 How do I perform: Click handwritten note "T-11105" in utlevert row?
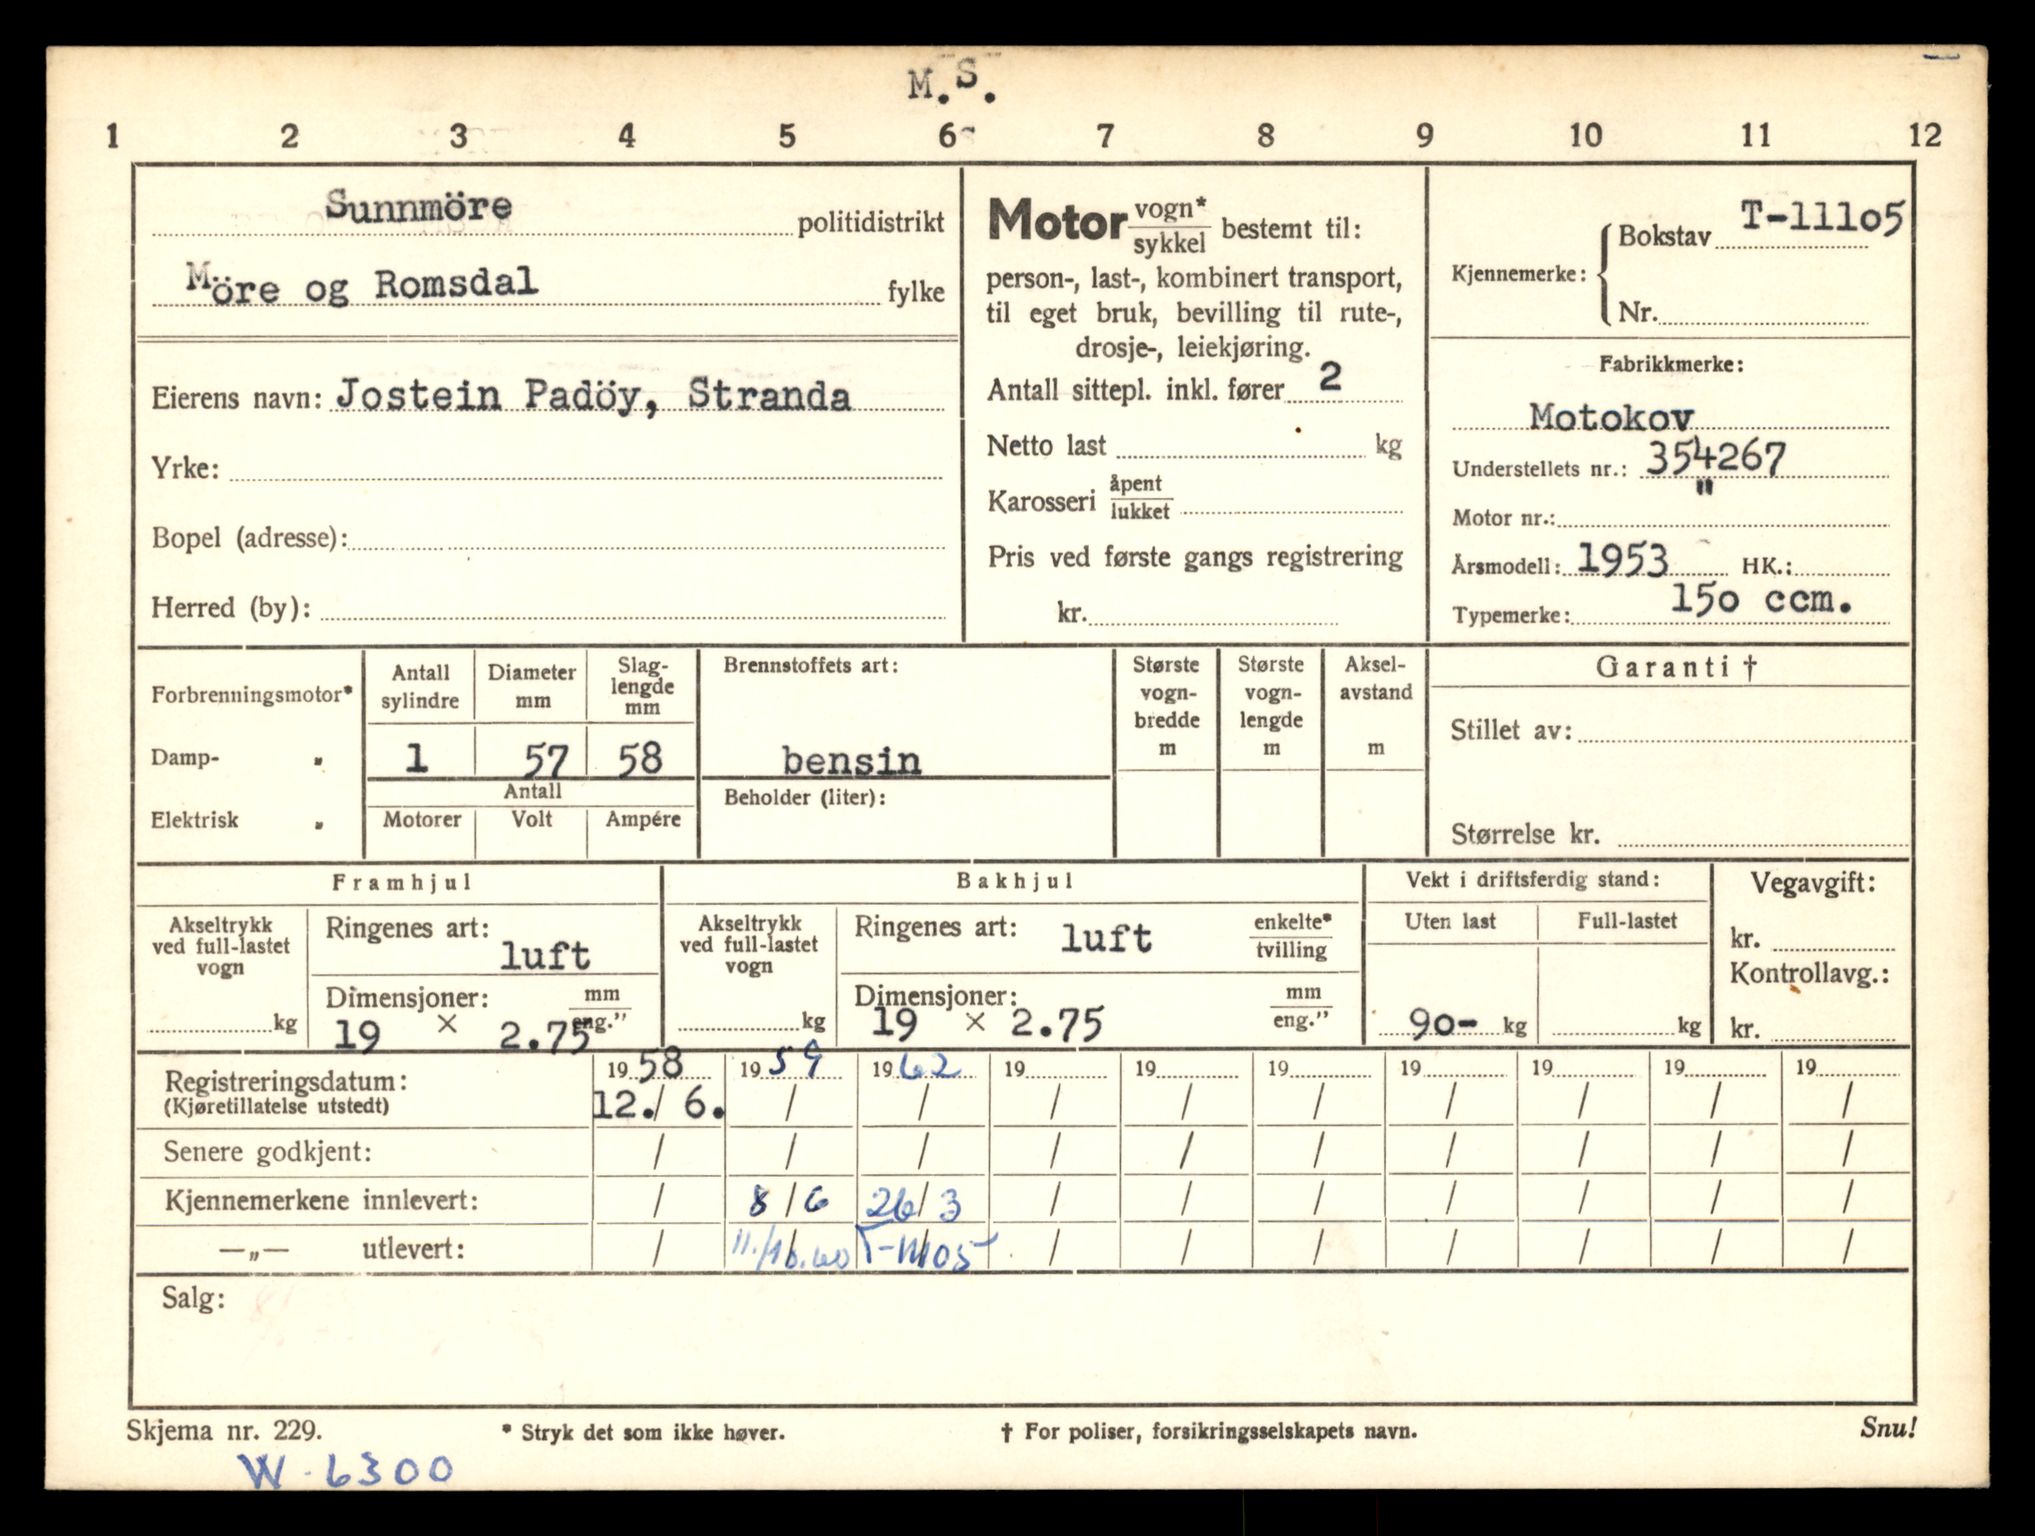click(928, 1250)
